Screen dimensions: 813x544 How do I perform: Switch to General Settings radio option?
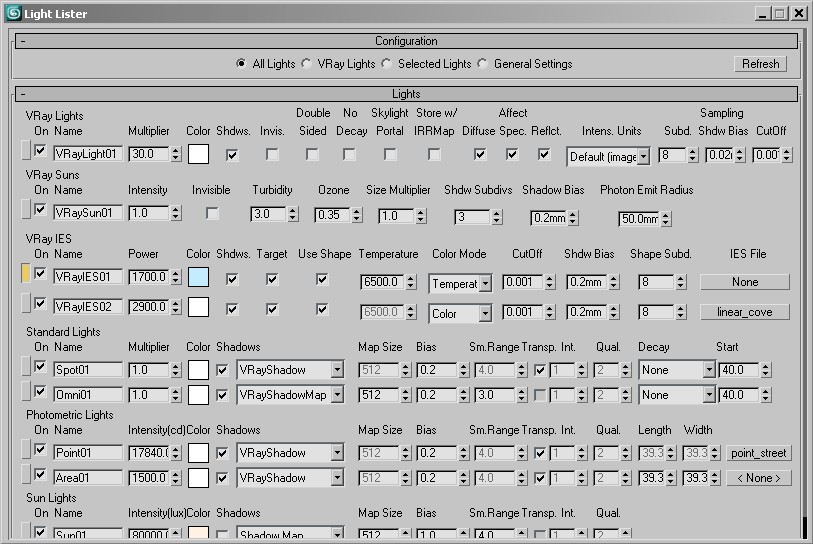click(482, 64)
